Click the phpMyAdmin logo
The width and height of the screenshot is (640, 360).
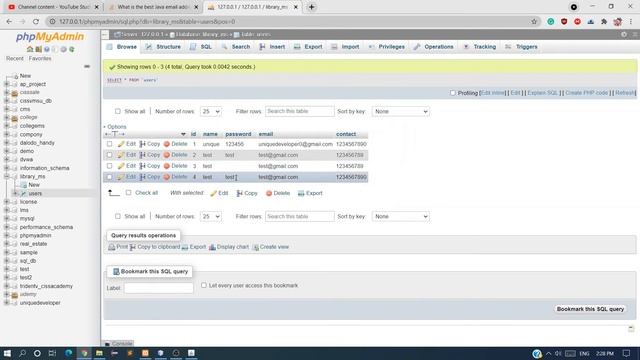[50, 37]
